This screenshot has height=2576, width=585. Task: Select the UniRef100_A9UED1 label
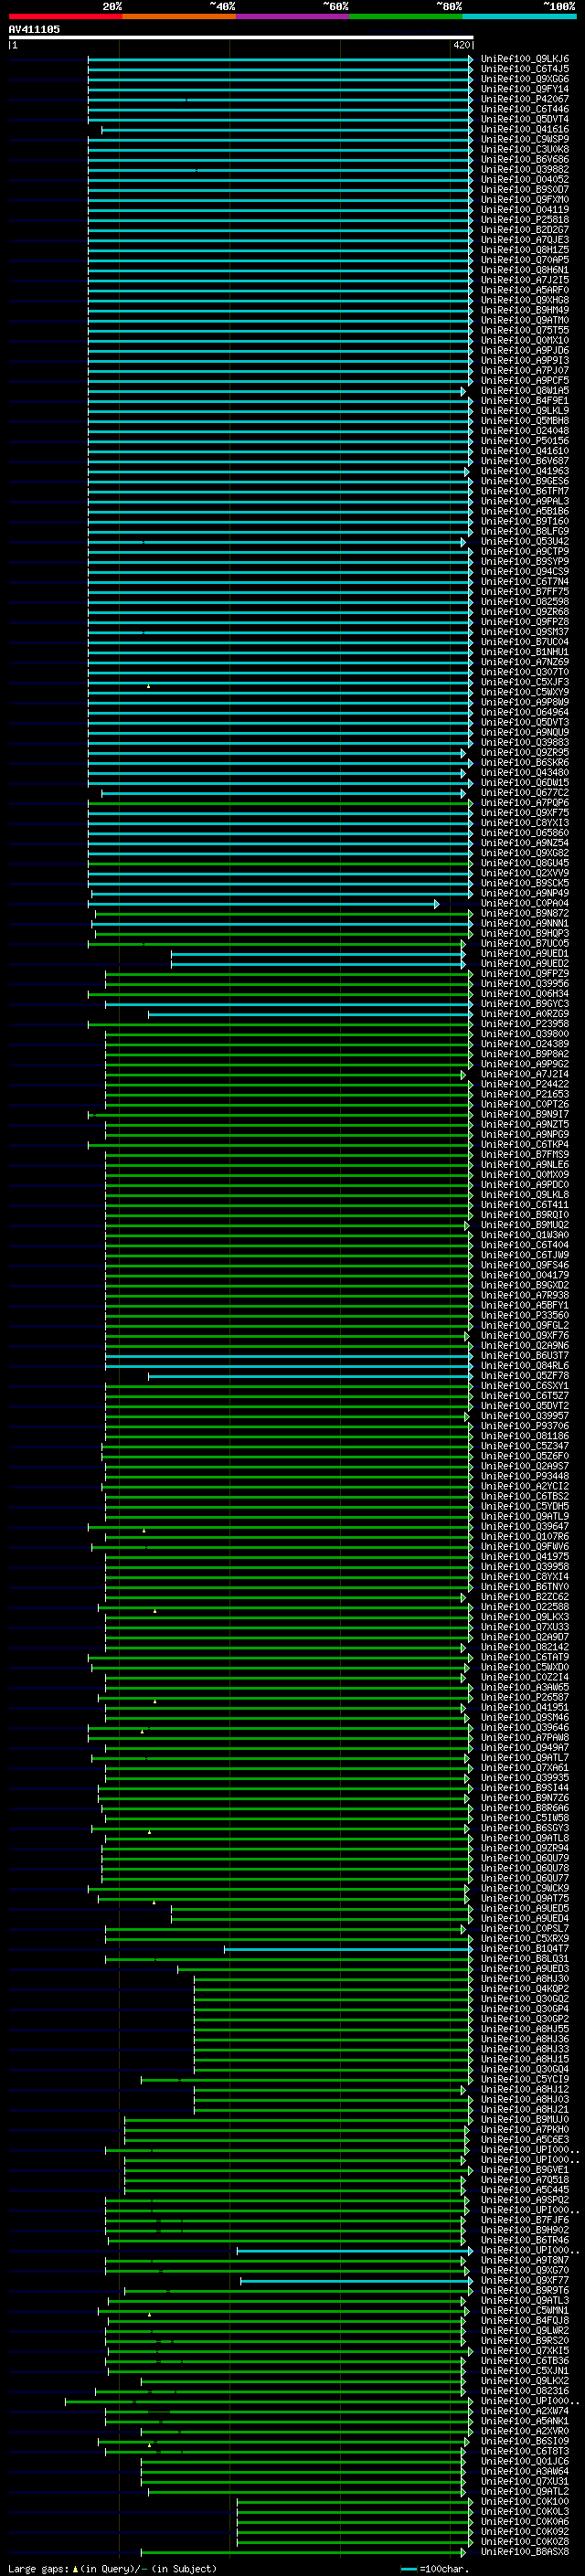(525, 954)
